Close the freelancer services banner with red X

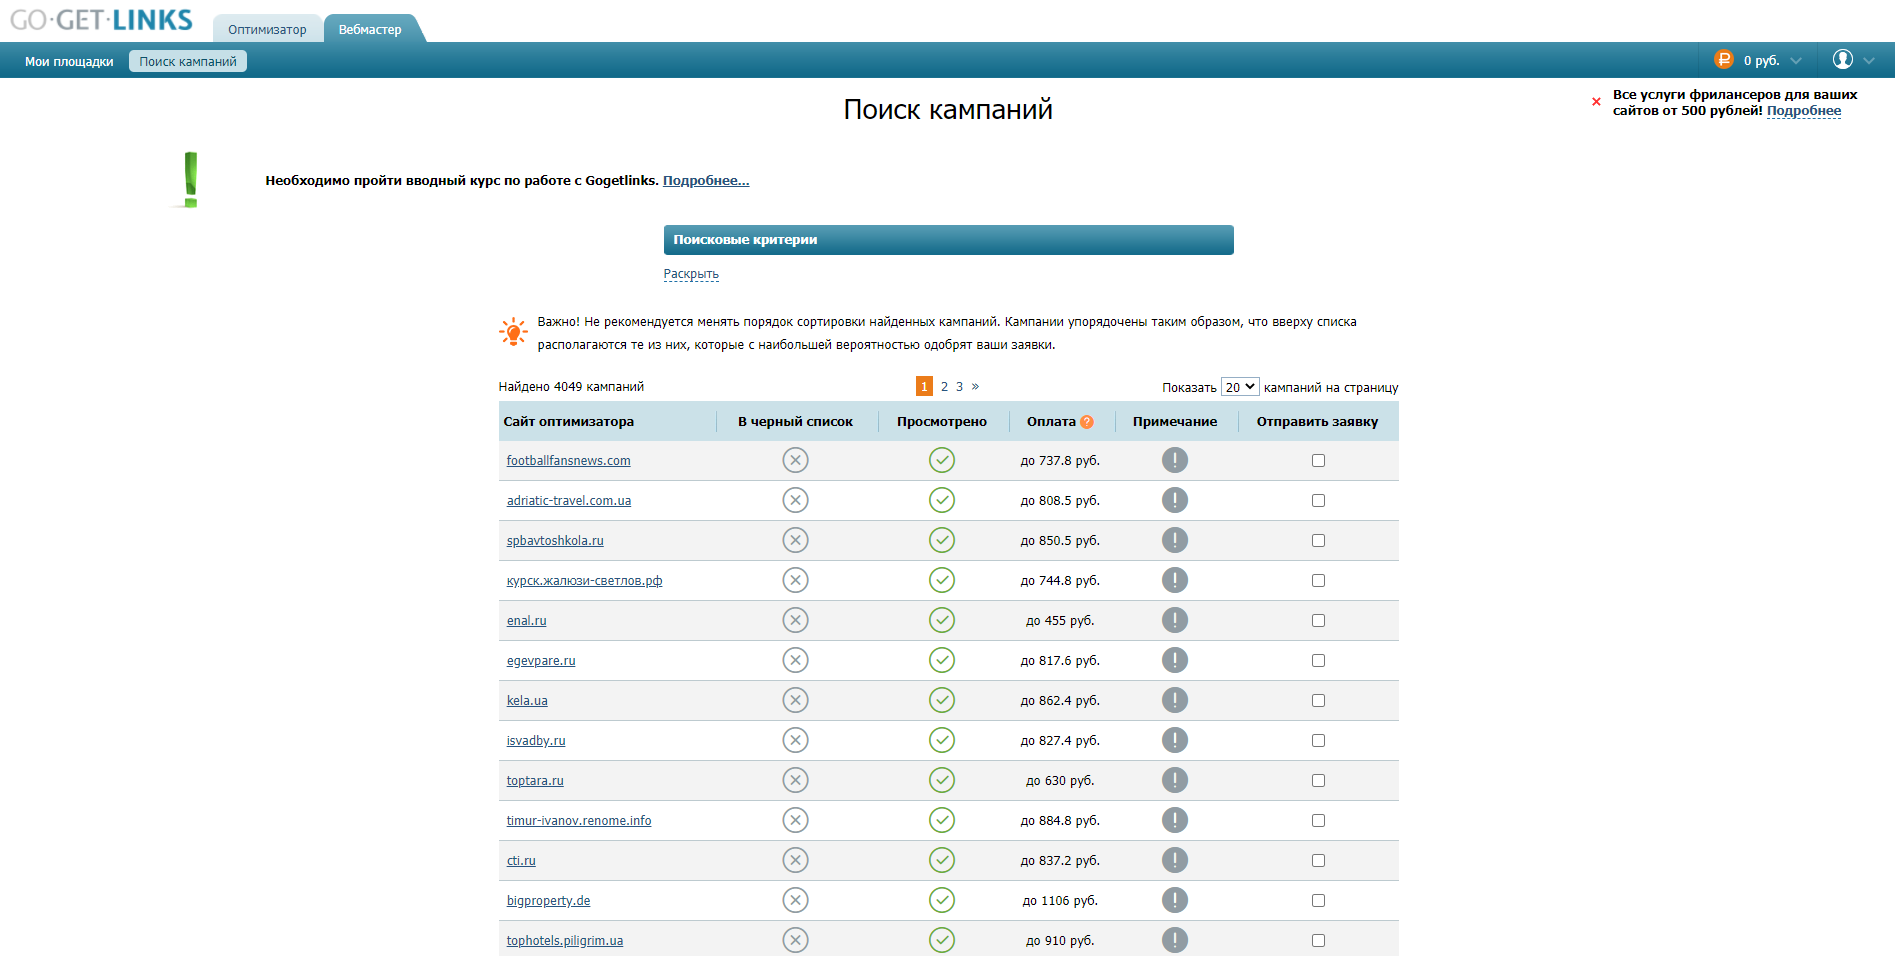pyautogui.click(x=1596, y=102)
